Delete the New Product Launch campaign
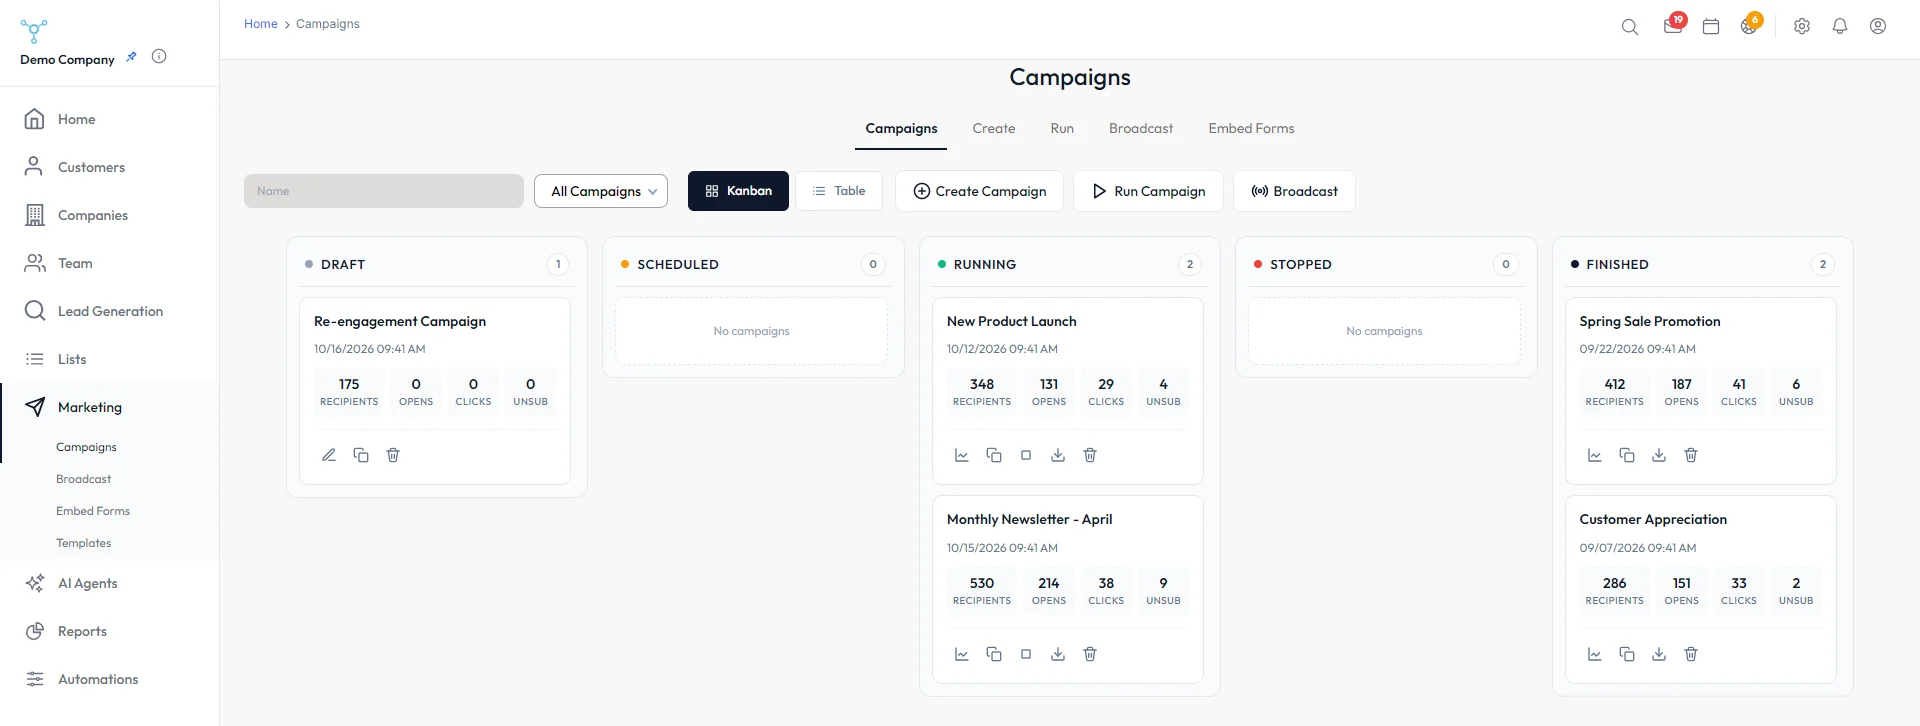The image size is (1920, 726). tap(1090, 455)
